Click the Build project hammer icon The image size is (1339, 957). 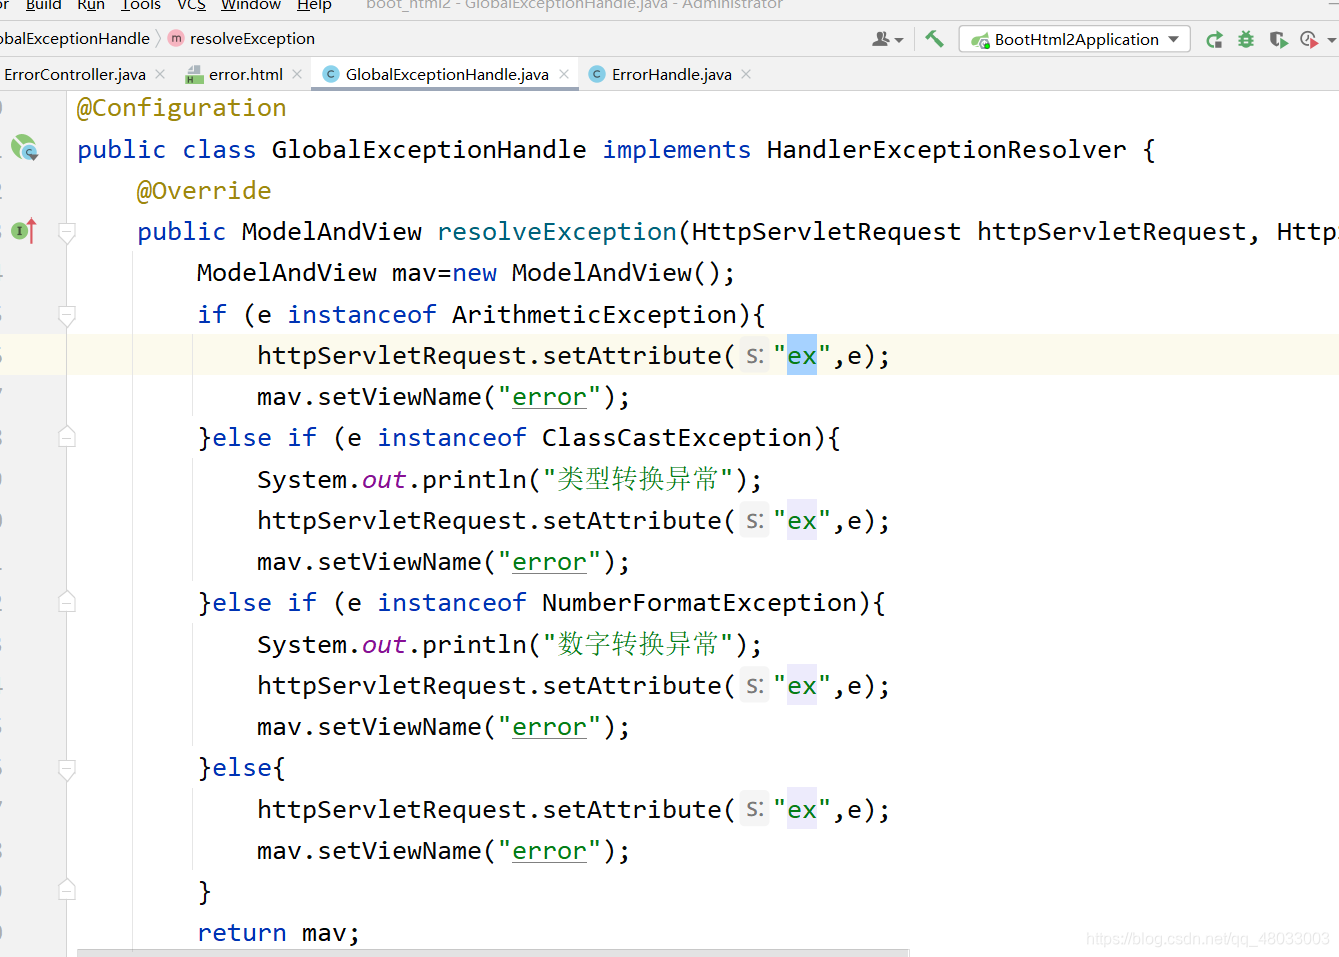(934, 39)
